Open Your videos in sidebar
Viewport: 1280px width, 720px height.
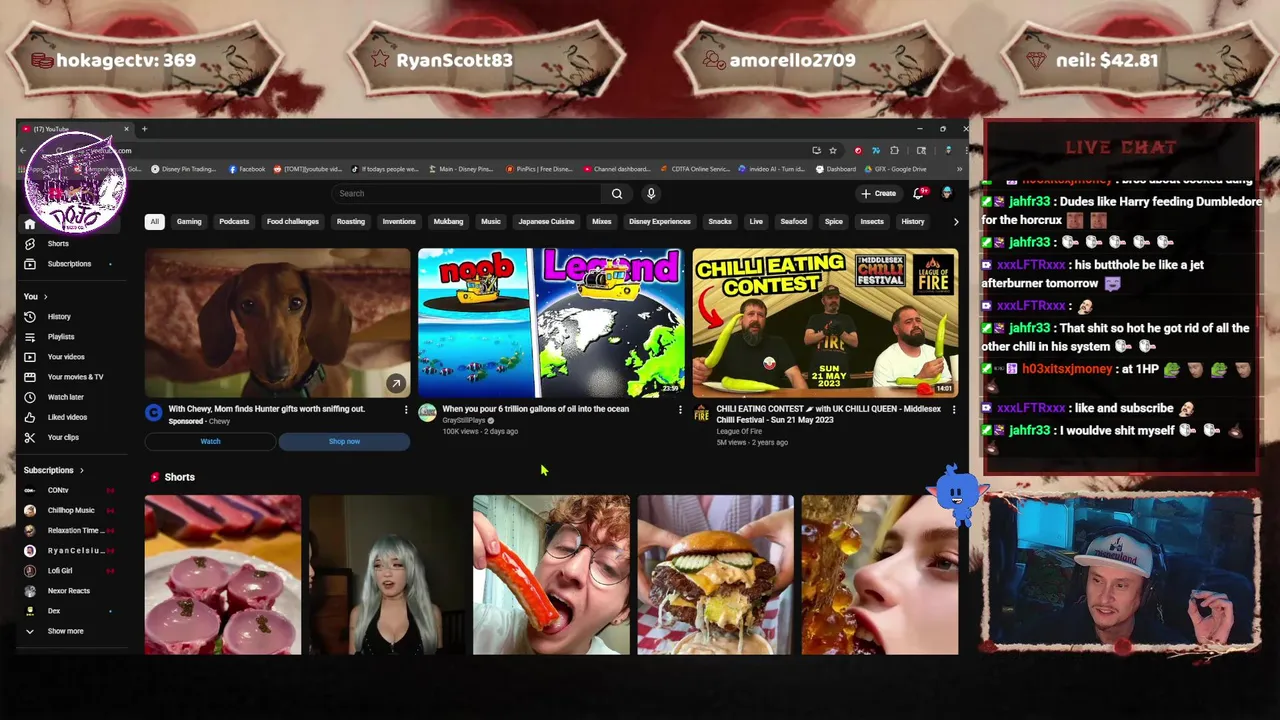tap(66, 357)
